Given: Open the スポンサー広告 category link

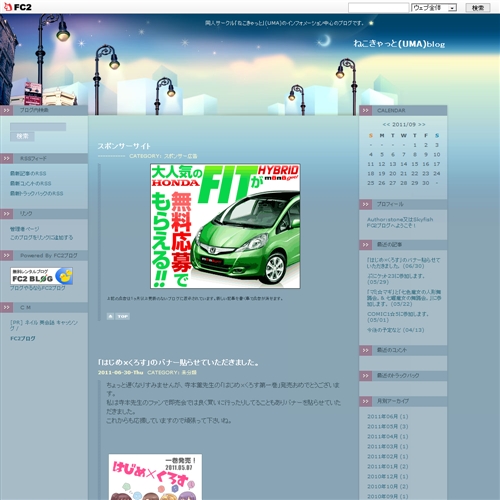Looking at the screenshot, I should click(180, 156).
